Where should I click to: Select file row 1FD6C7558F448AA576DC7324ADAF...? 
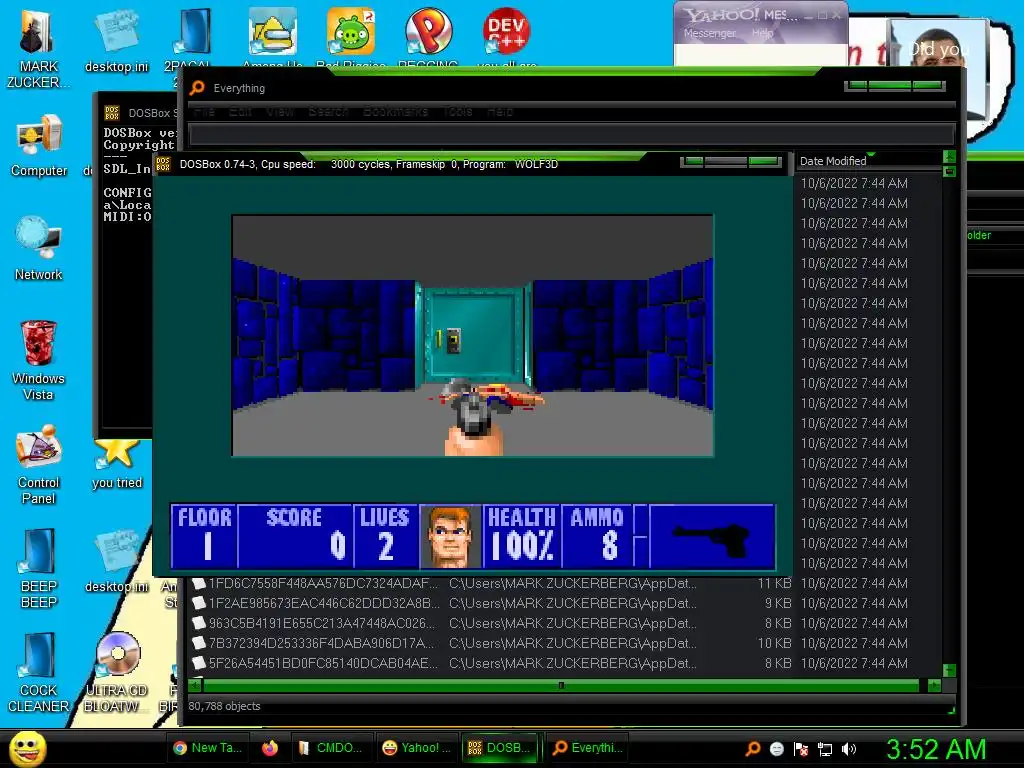[x=566, y=583]
